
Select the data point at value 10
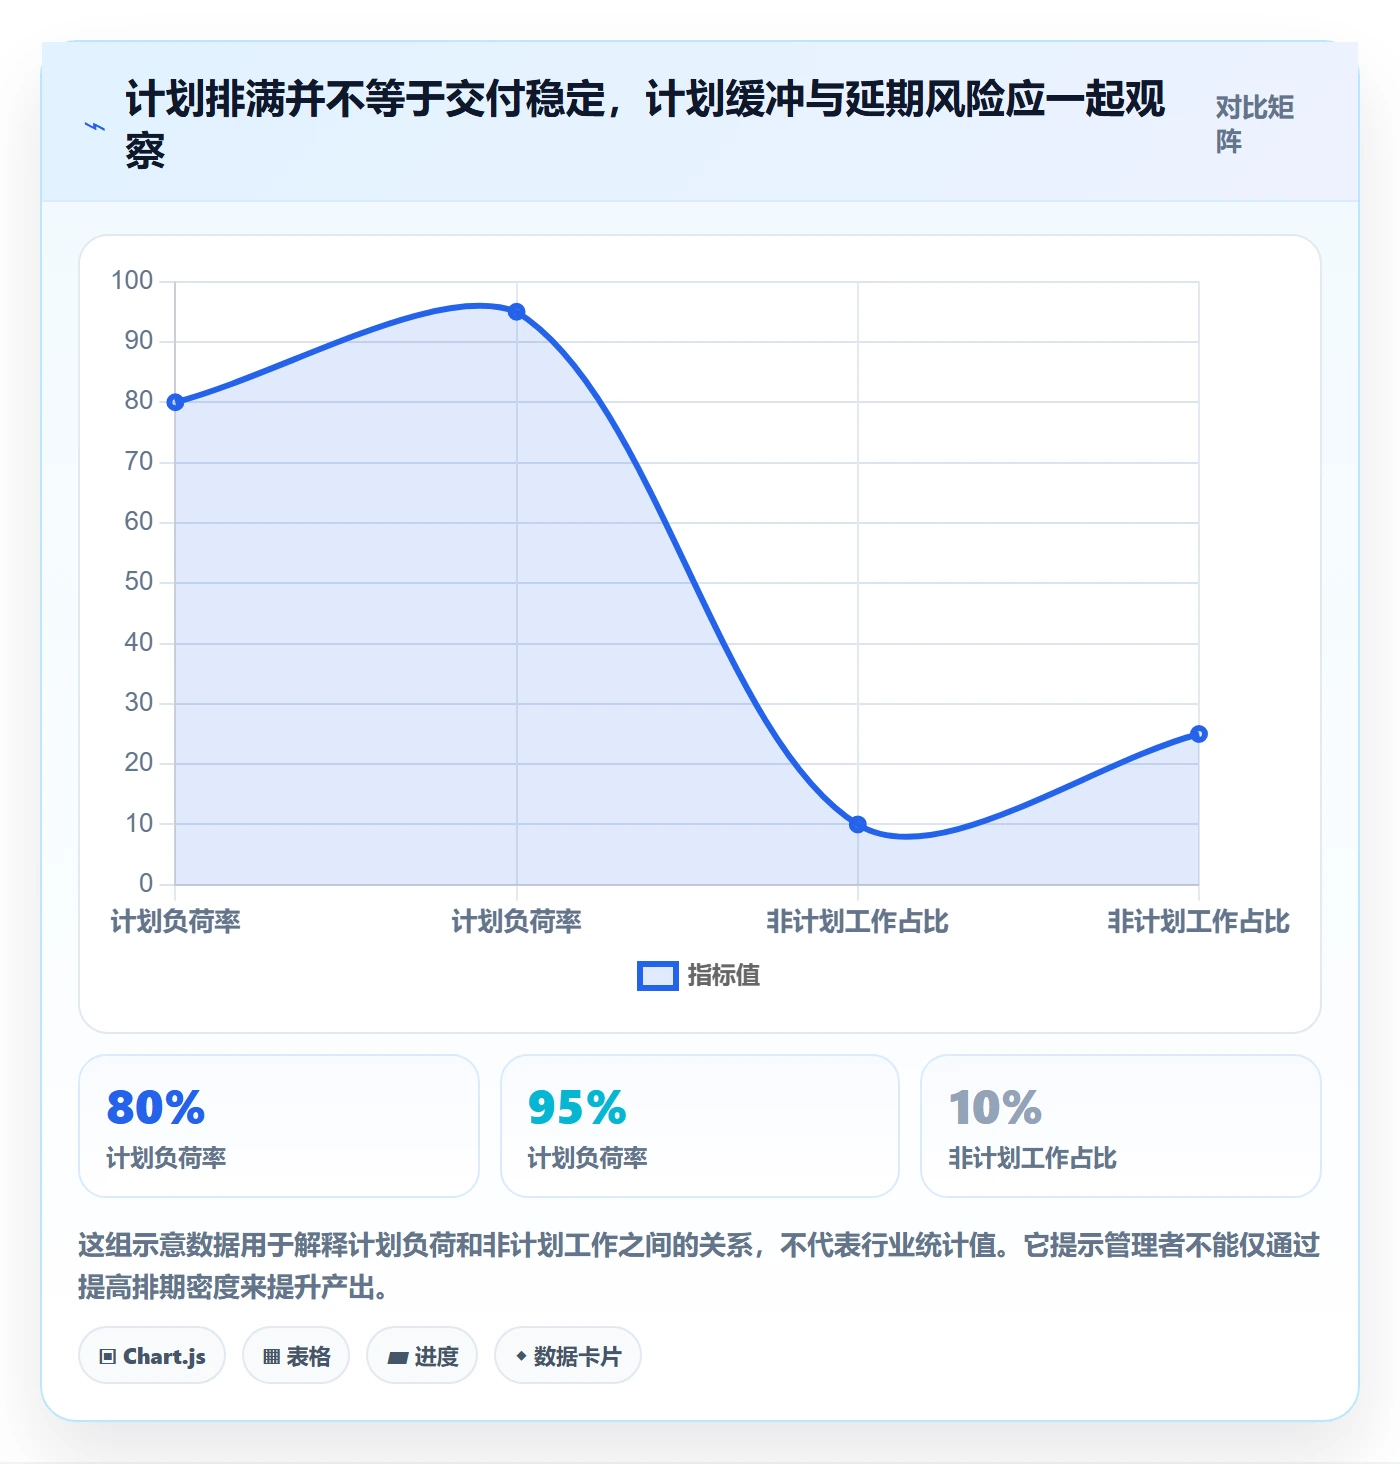[858, 824]
